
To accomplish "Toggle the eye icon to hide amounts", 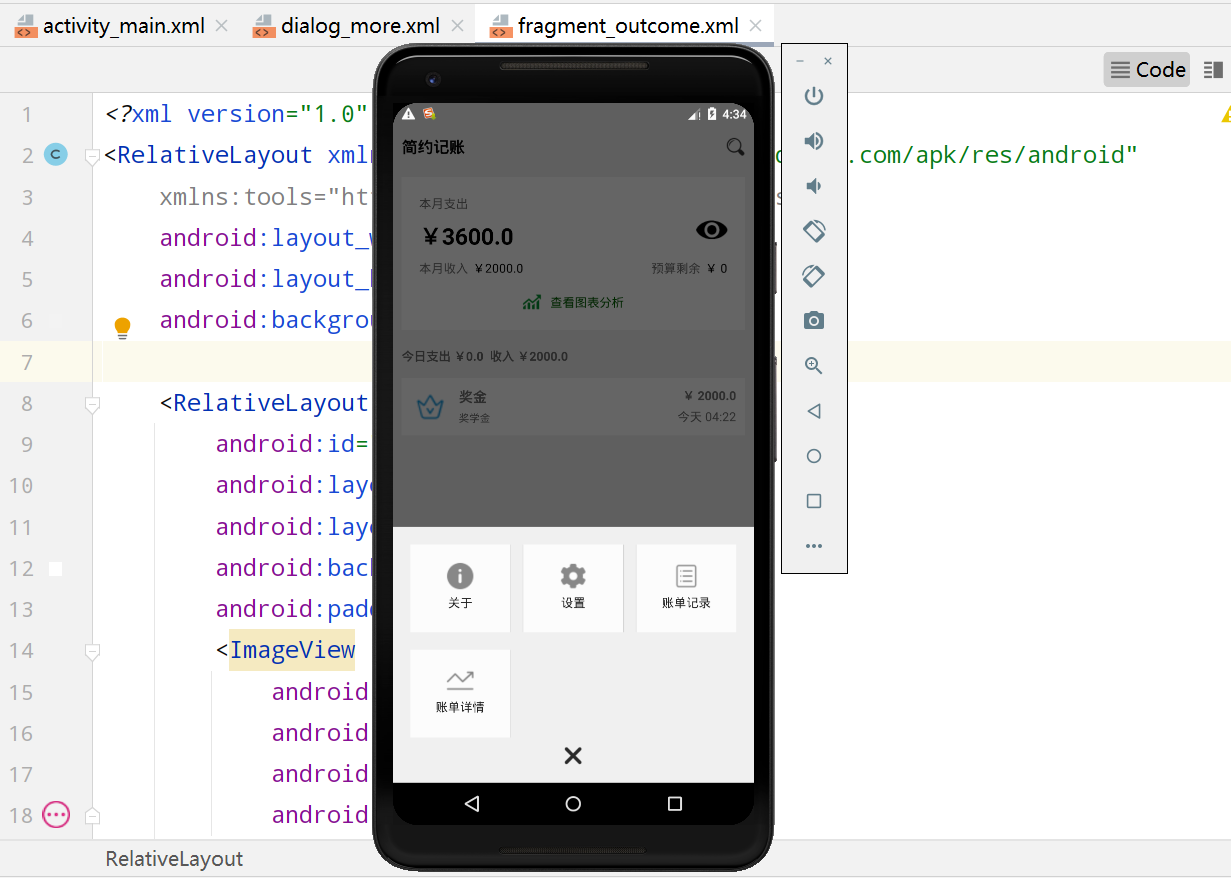I will (711, 231).
